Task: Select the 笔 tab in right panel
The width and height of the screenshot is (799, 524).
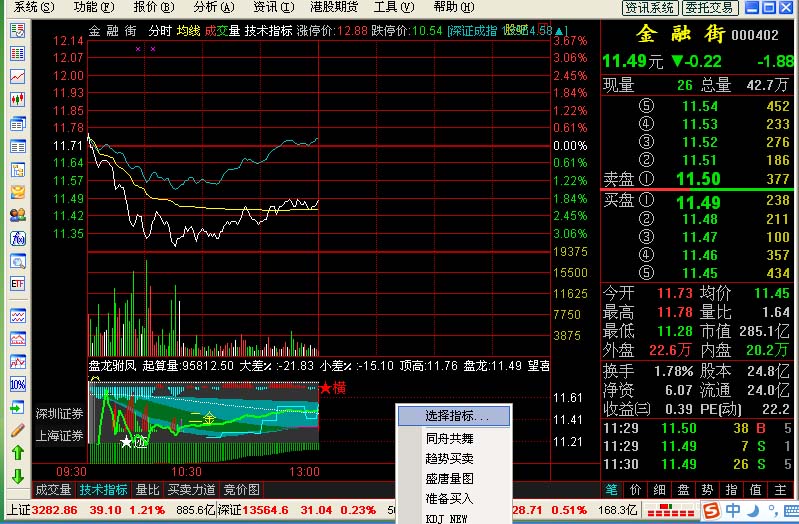Action: [x=611, y=490]
